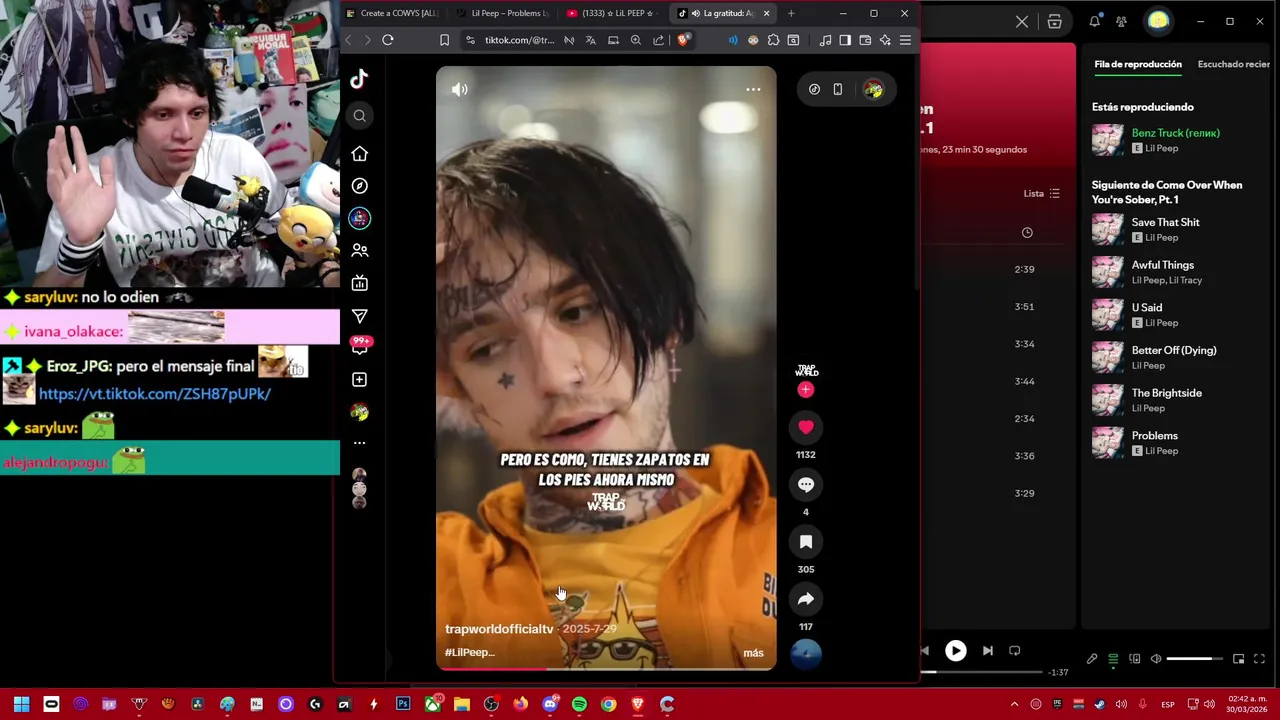The image size is (1280, 720).
Task: Enter Spotify fullscreen mode
Action: click(x=1259, y=659)
